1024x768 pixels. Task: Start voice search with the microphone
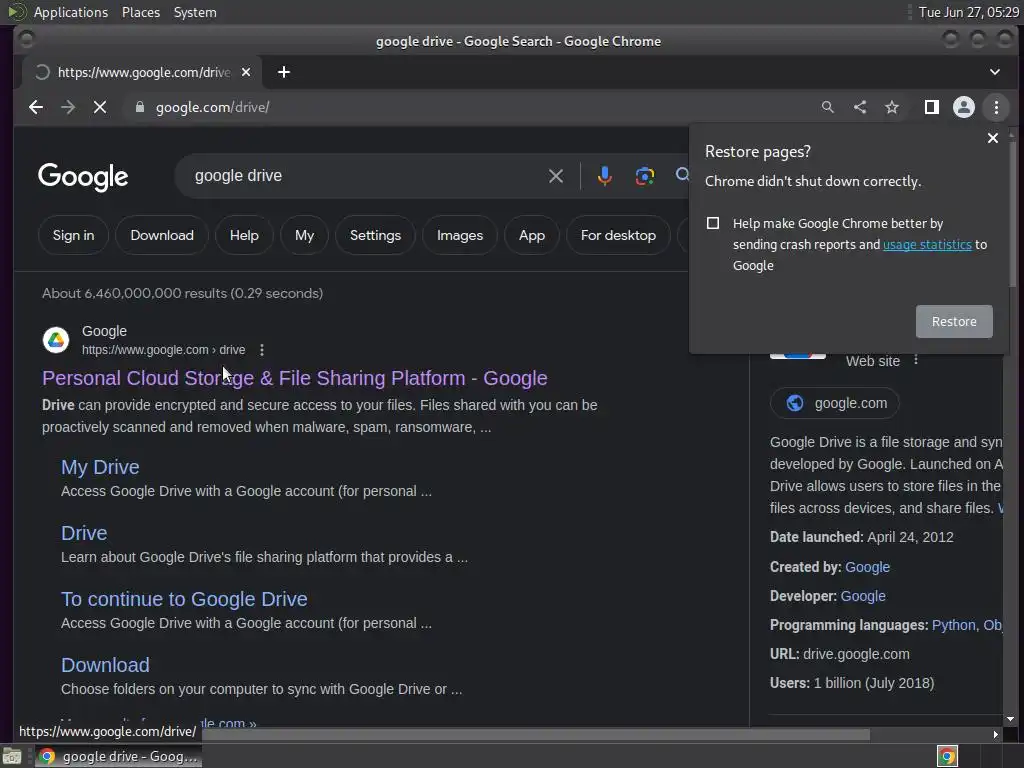click(x=605, y=176)
